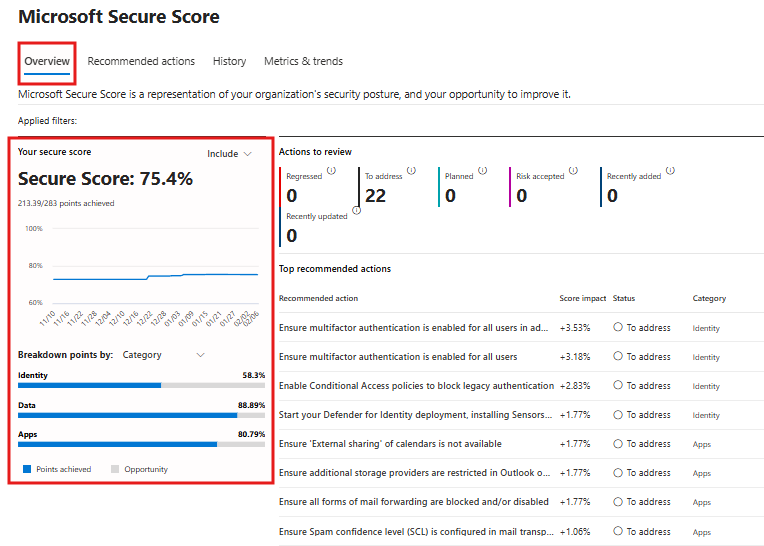
Task: Sort by the Recommended action column header
Action: pyautogui.click(x=318, y=298)
